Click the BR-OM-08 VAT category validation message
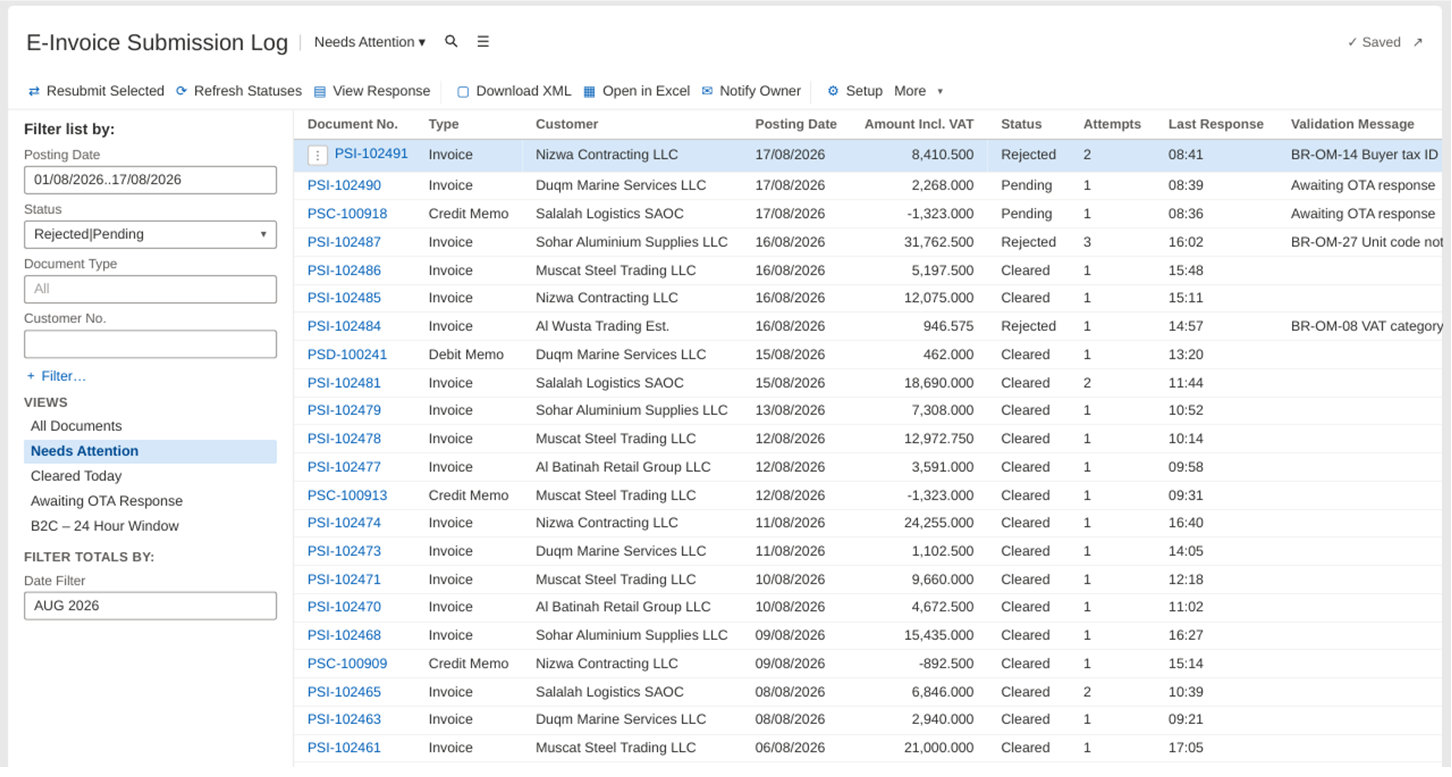The image size is (1452, 777). point(1367,326)
